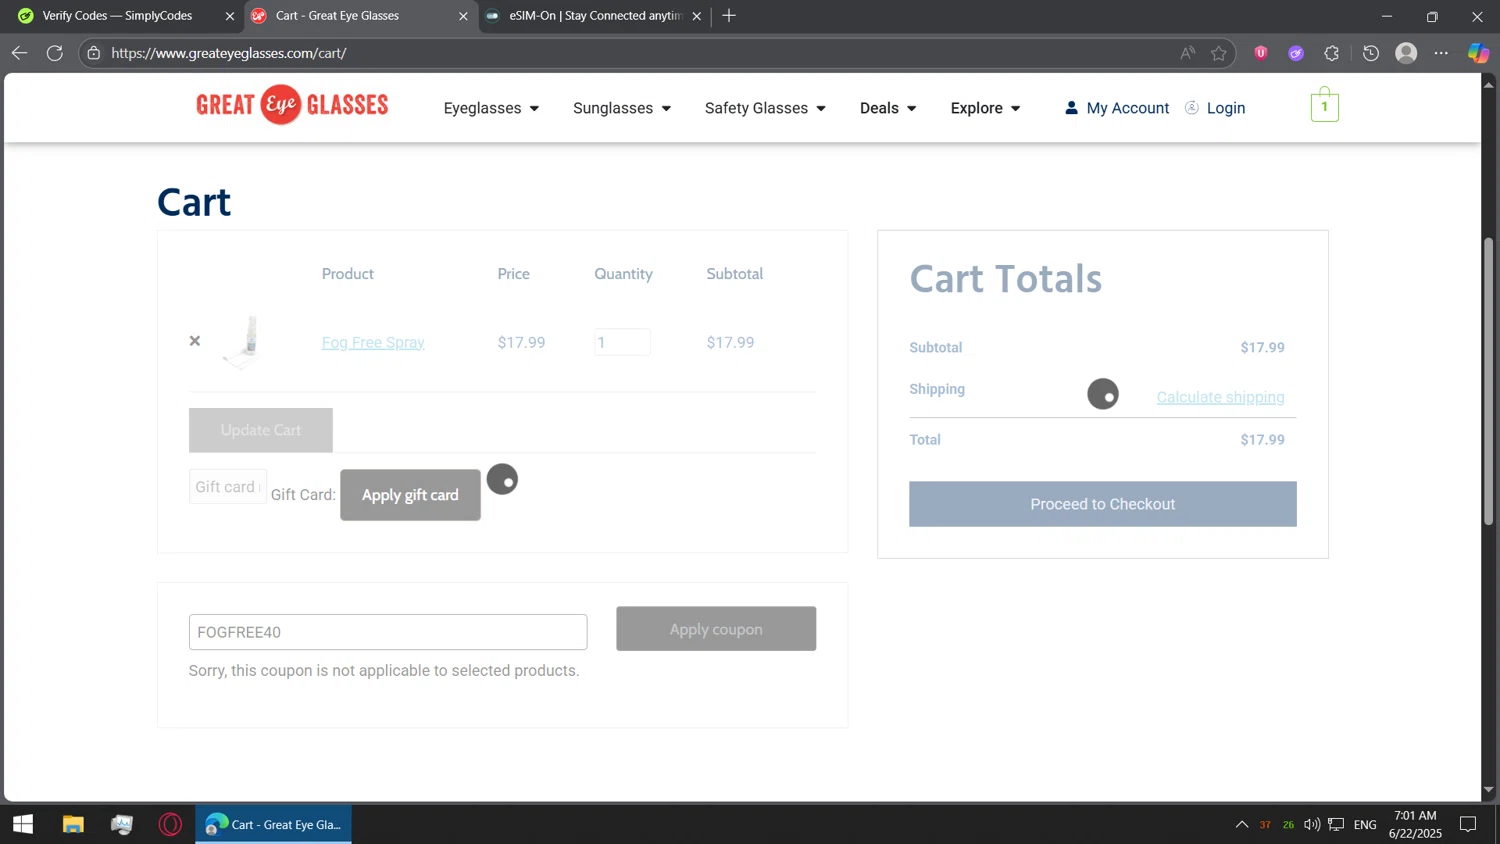Open the Windows Start menu
The width and height of the screenshot is (1500, 844).
pyautogui.click(x=23, y=824)
